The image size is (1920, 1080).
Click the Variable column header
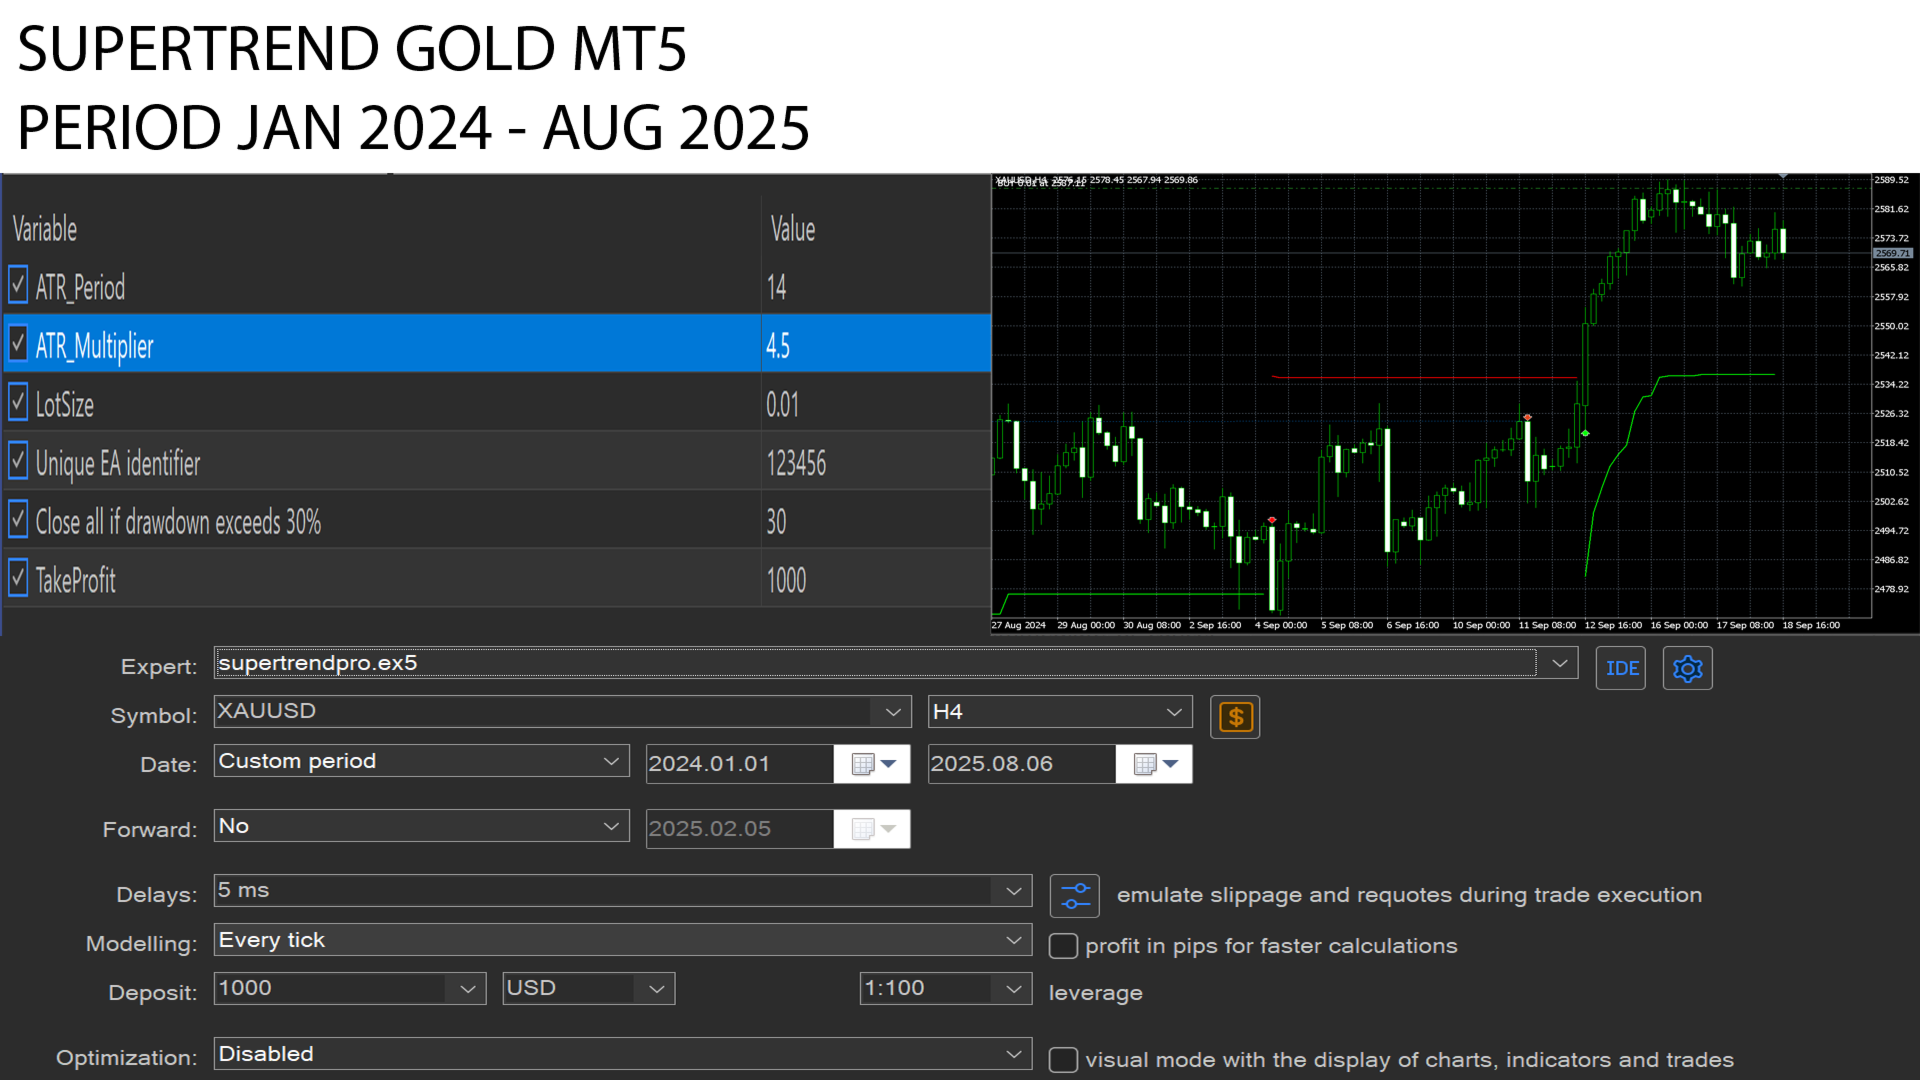45,229
